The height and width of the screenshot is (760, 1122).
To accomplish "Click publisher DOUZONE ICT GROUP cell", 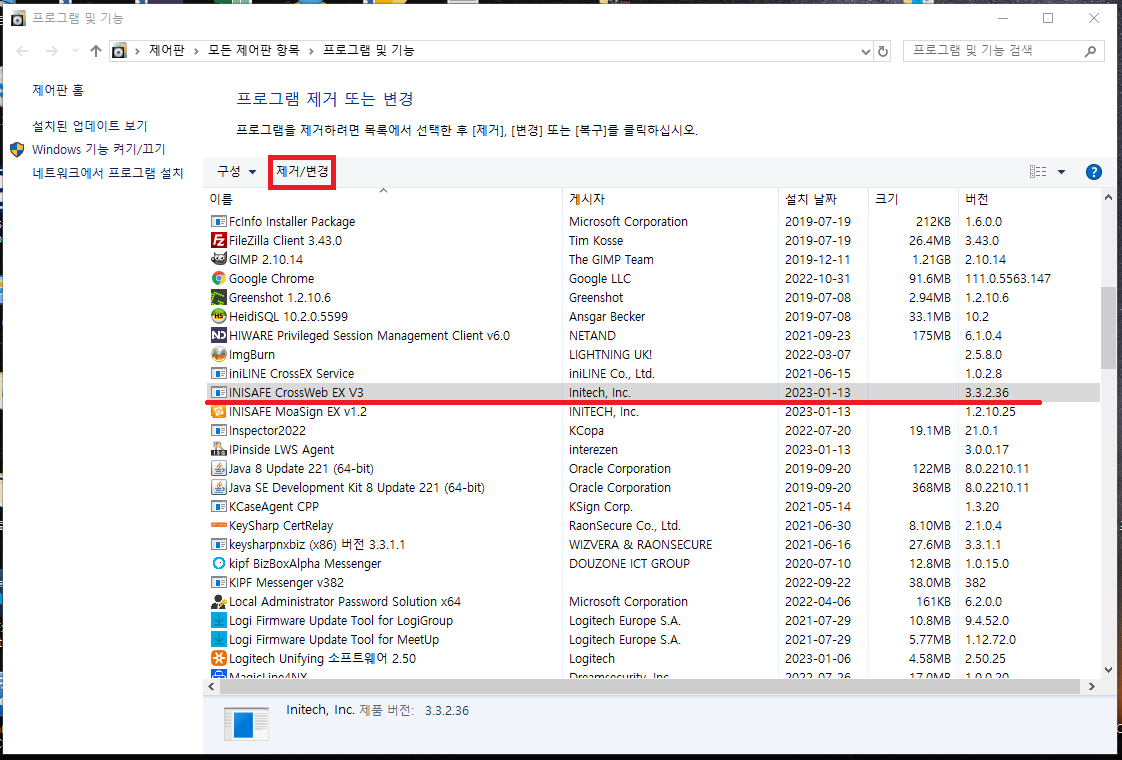I will point(629,564).
